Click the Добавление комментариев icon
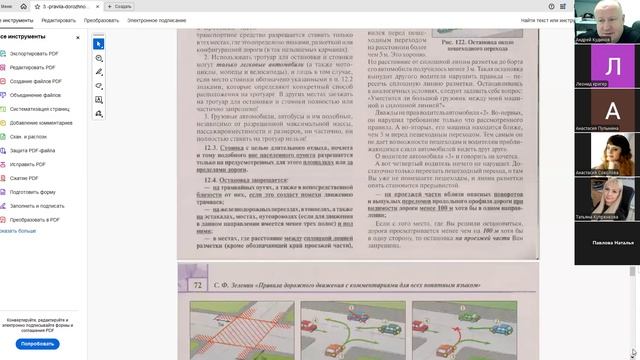 coord(2,123)
